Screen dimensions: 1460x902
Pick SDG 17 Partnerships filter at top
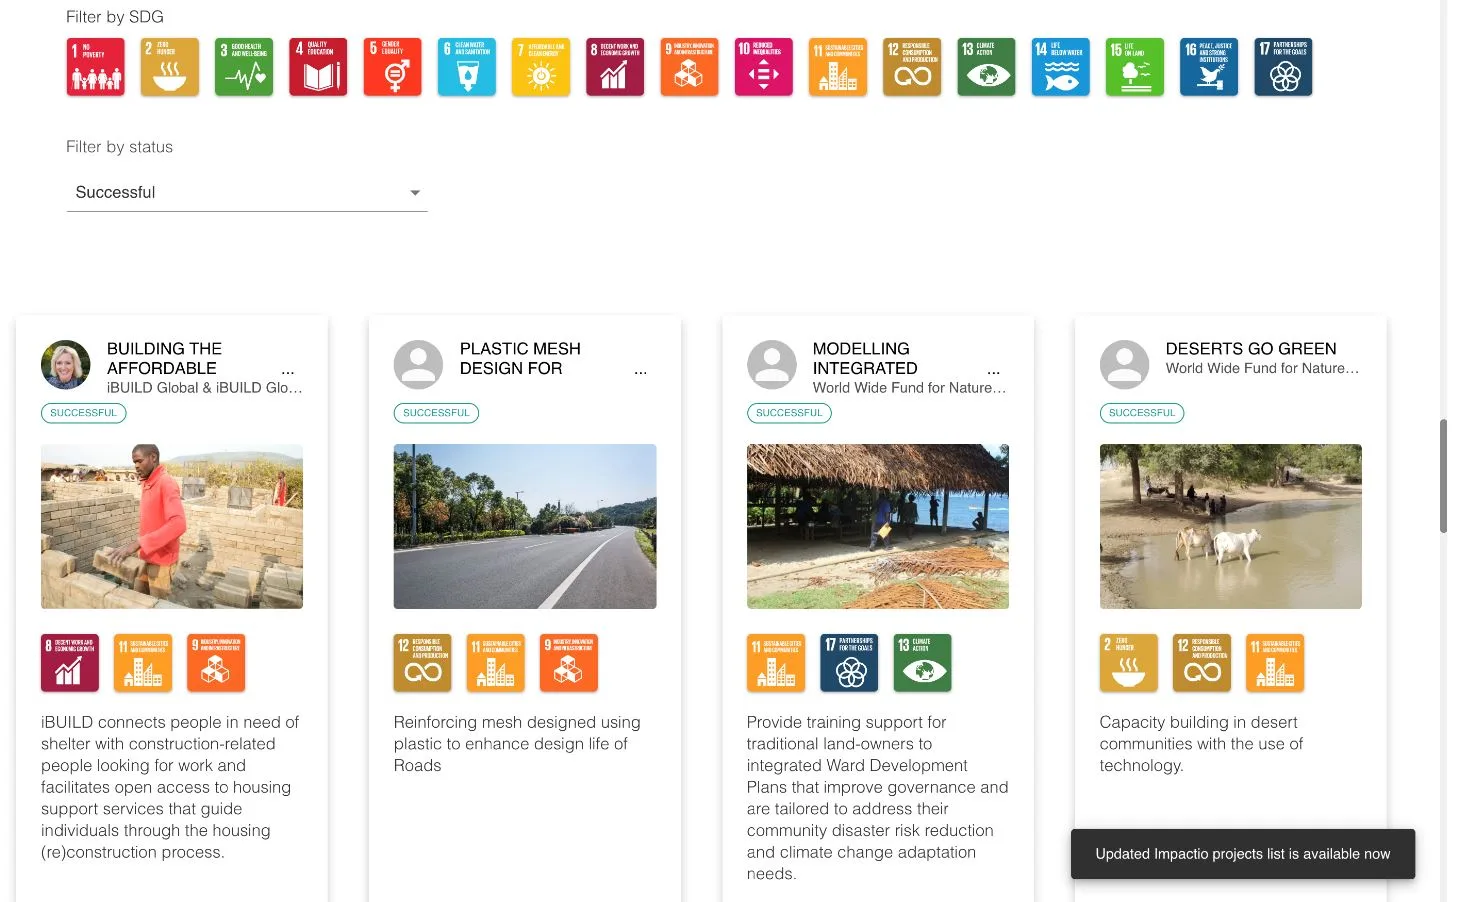[x=1283, y=67]
